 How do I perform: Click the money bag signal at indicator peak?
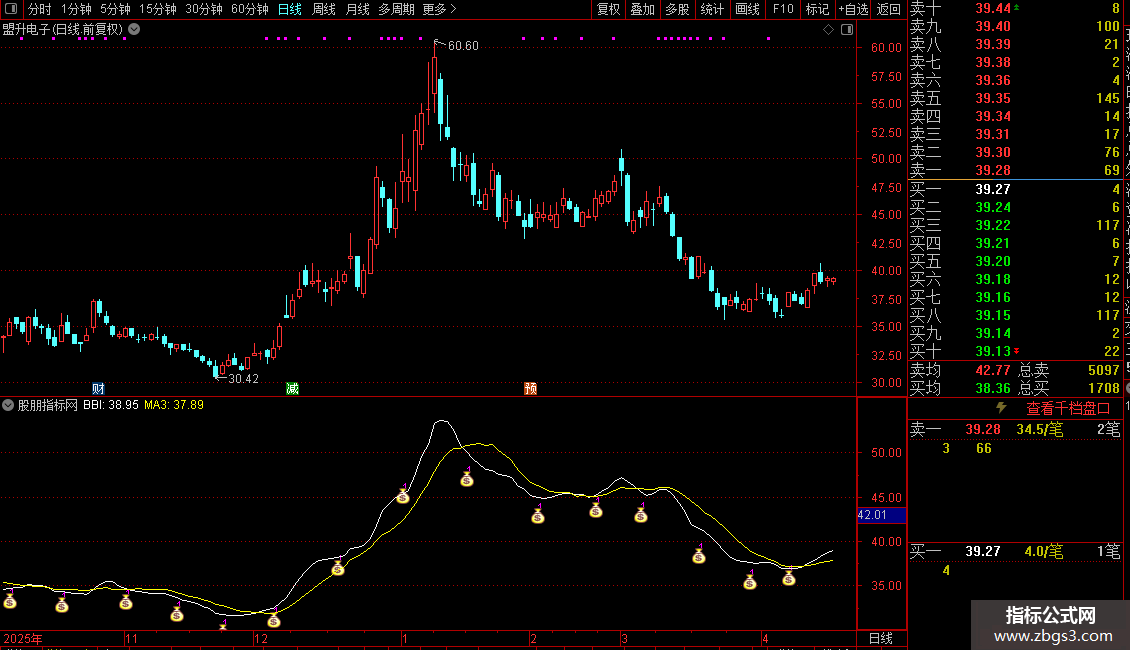(466, 479)
